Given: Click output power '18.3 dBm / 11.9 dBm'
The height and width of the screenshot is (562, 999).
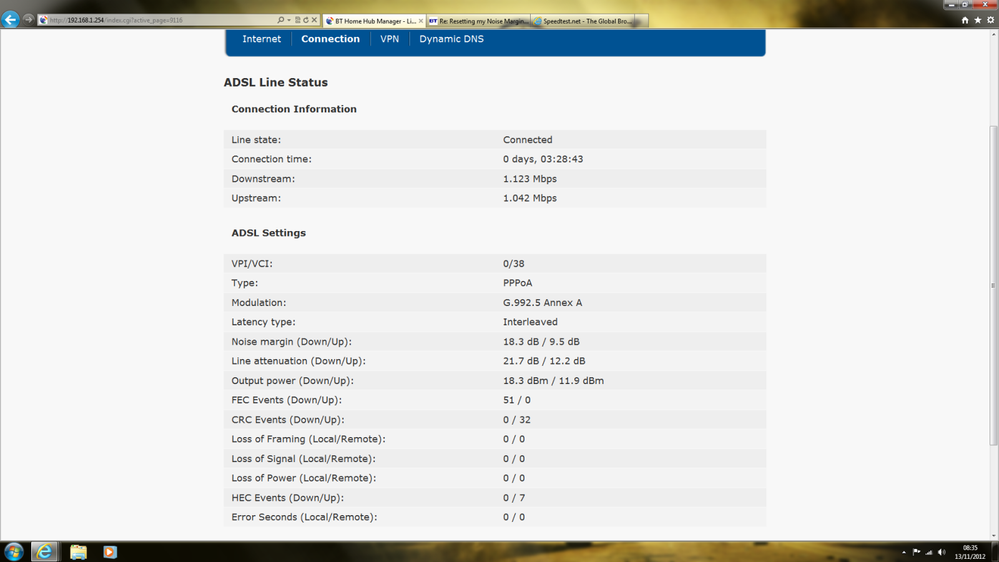Looking at the screenshot, I should [553, 380].
